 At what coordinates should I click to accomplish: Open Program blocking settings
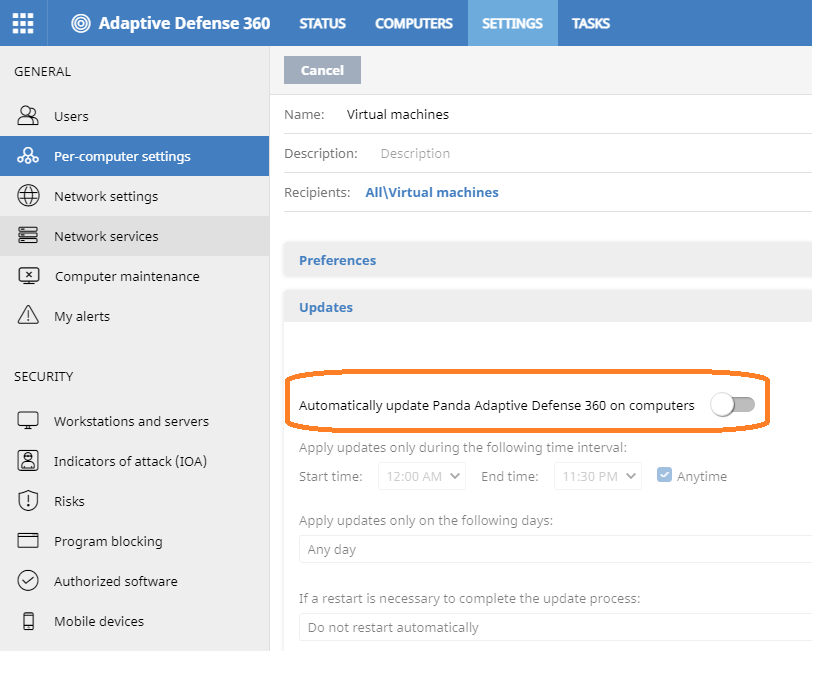pyautogui.click(x=134, y=541)
